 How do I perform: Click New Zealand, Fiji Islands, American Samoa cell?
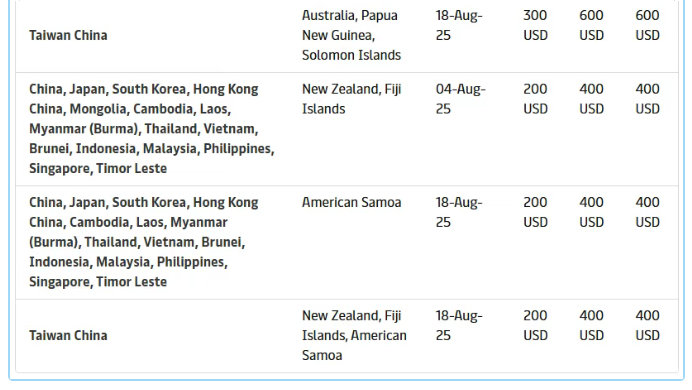(354, 336)
